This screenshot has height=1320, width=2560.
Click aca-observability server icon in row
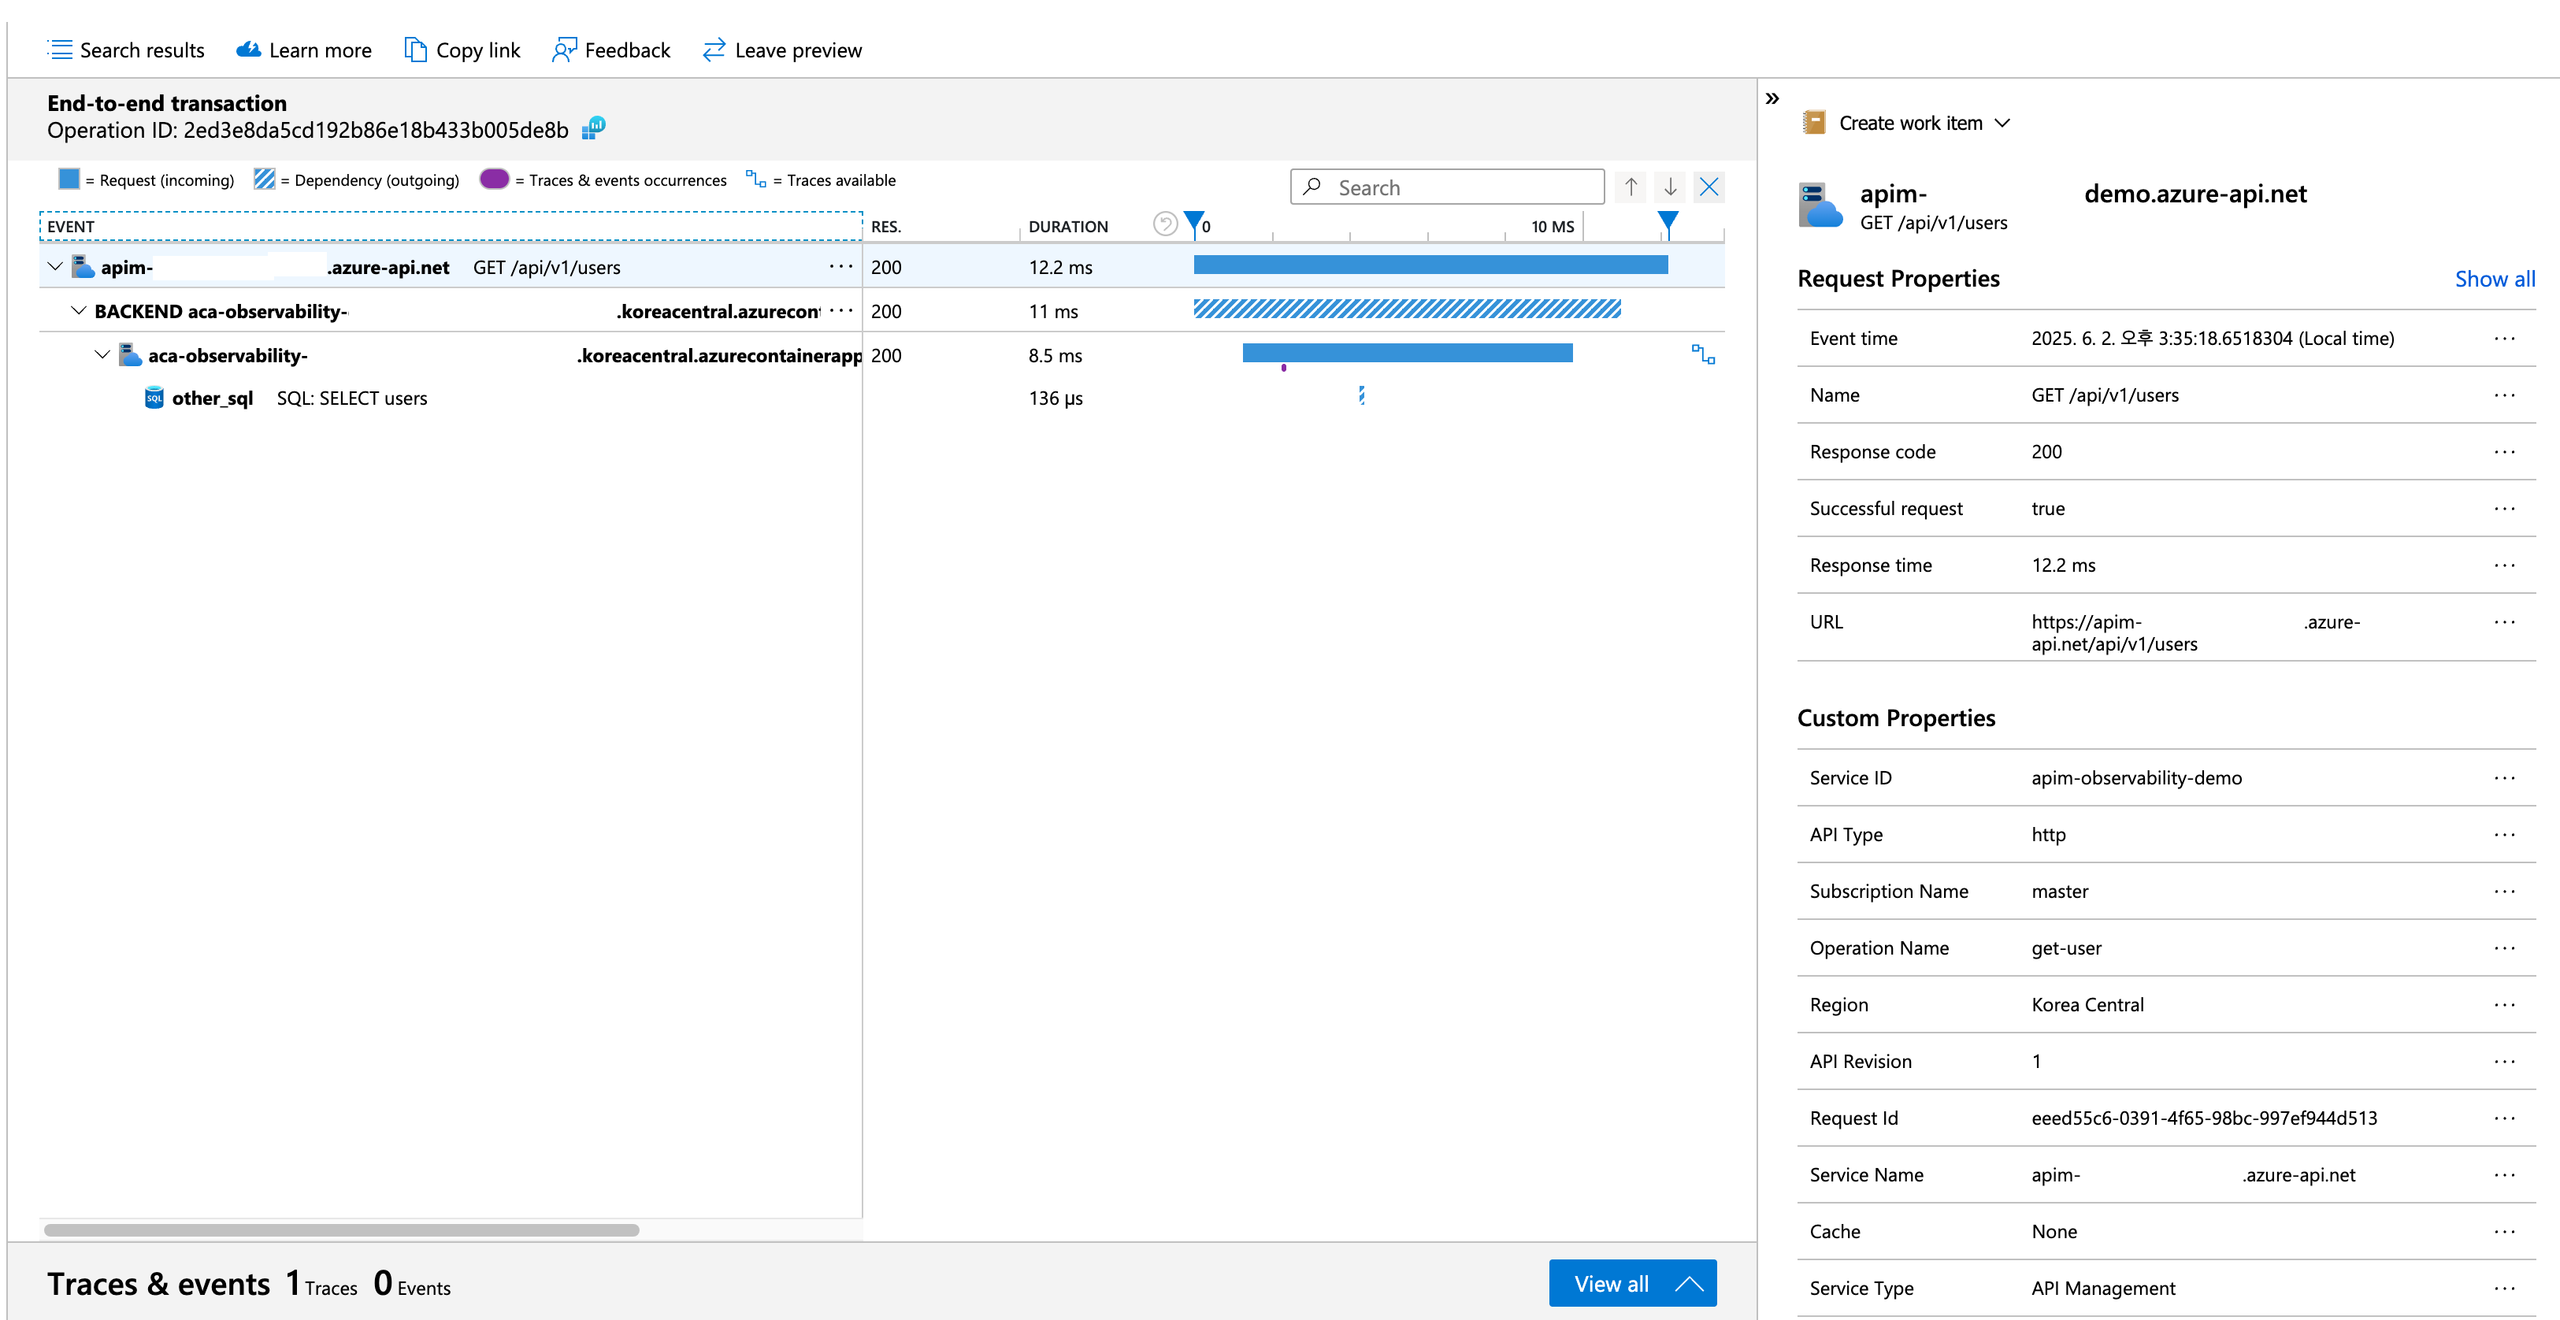pyautogui.click(x=130, y=355)
